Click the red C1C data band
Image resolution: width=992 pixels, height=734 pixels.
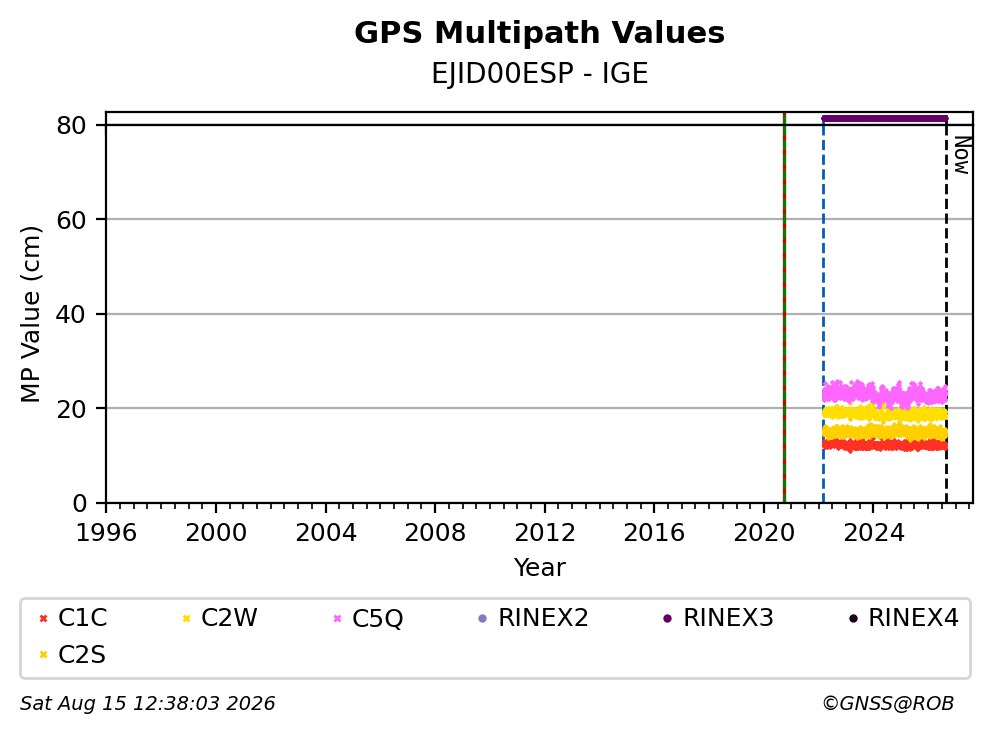(884, 445)
